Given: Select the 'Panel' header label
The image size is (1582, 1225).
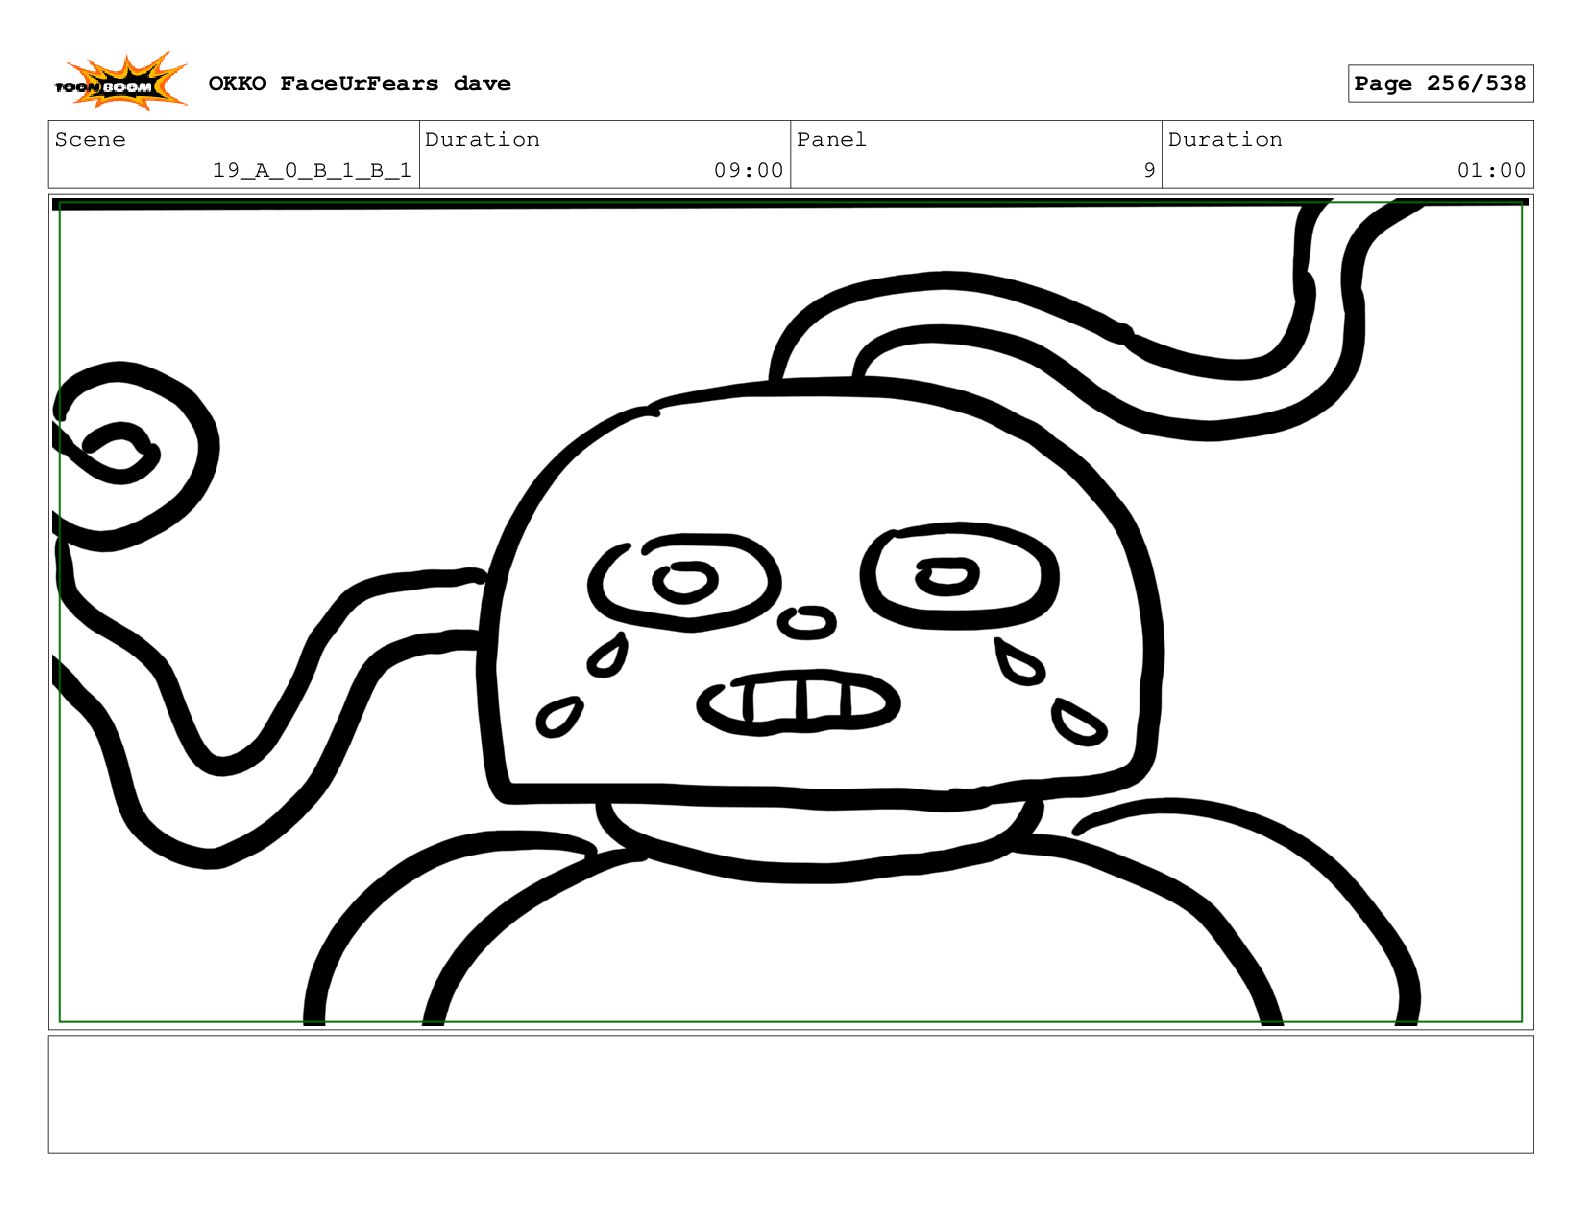Looking at the screenshot, I should pyautogui.click(x=831, y=140).
